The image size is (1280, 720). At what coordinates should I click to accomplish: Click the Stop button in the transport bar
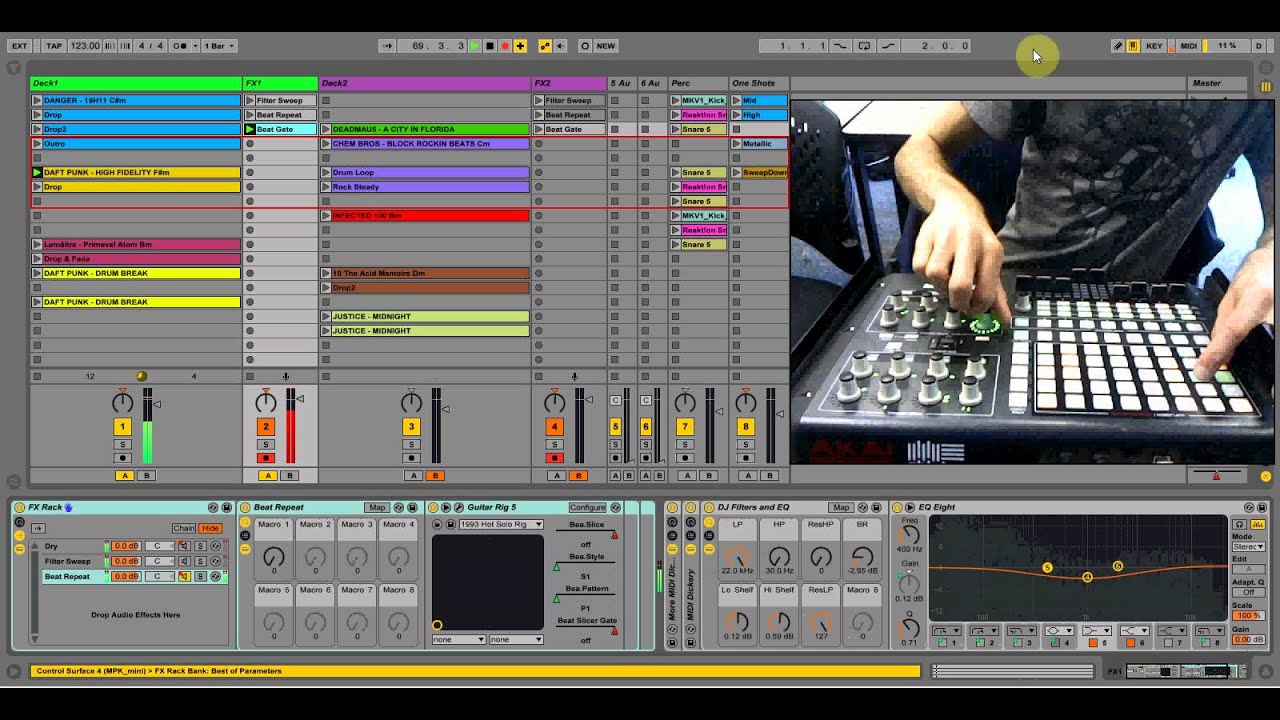[489, 46]
